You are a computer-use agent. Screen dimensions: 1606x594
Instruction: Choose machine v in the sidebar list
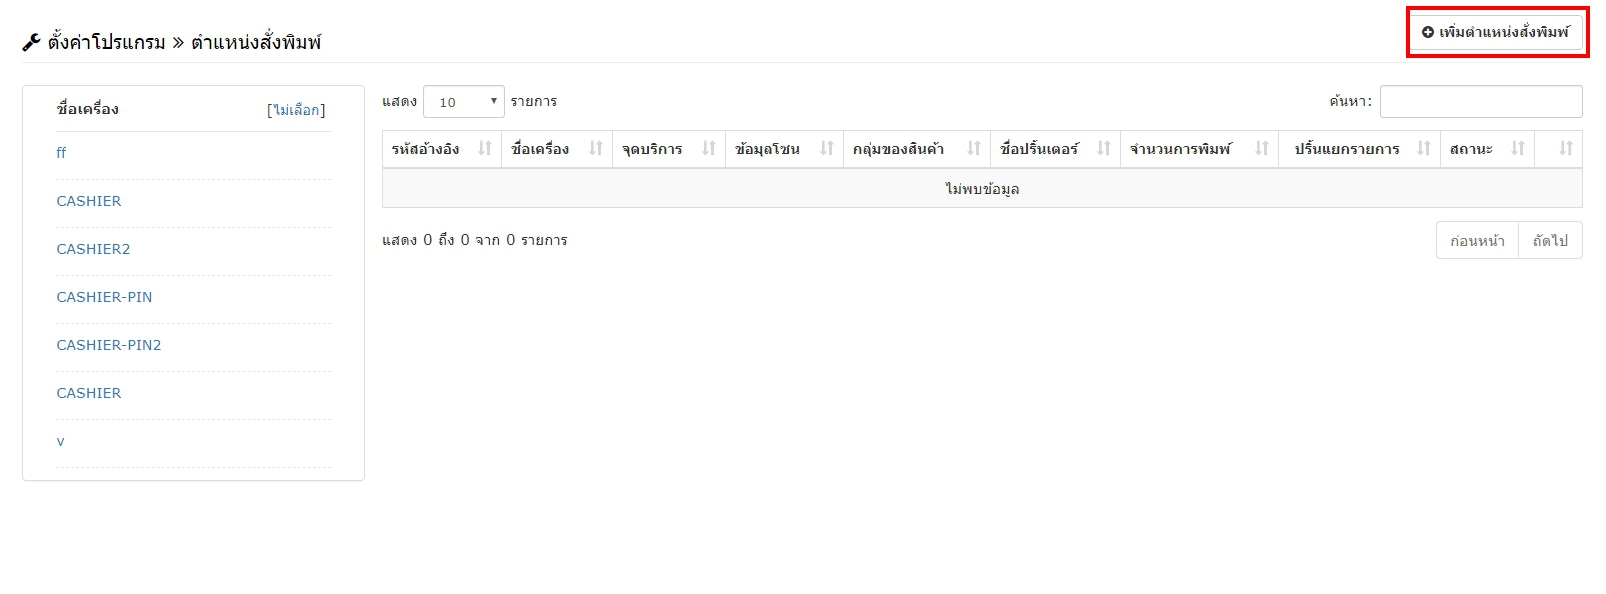(x=60, y=441)
